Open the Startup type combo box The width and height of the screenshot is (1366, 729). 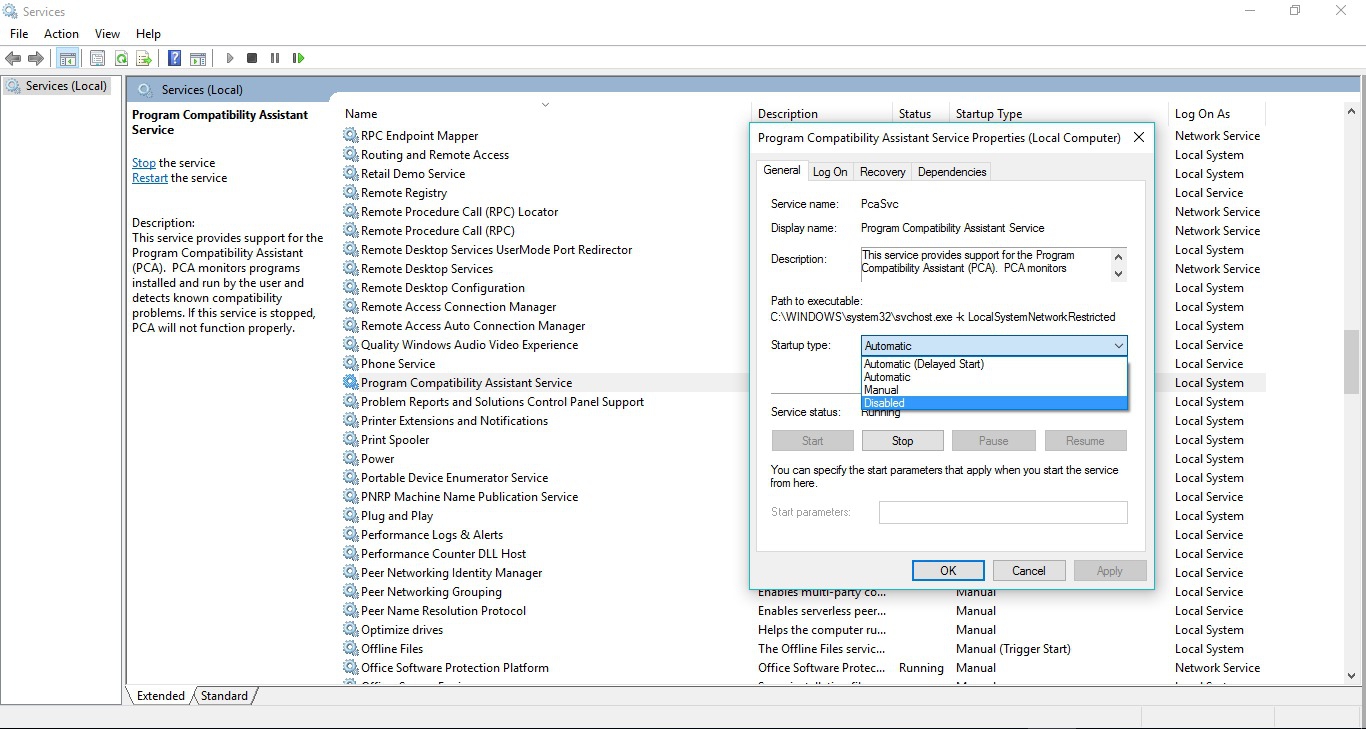[994, 346]
